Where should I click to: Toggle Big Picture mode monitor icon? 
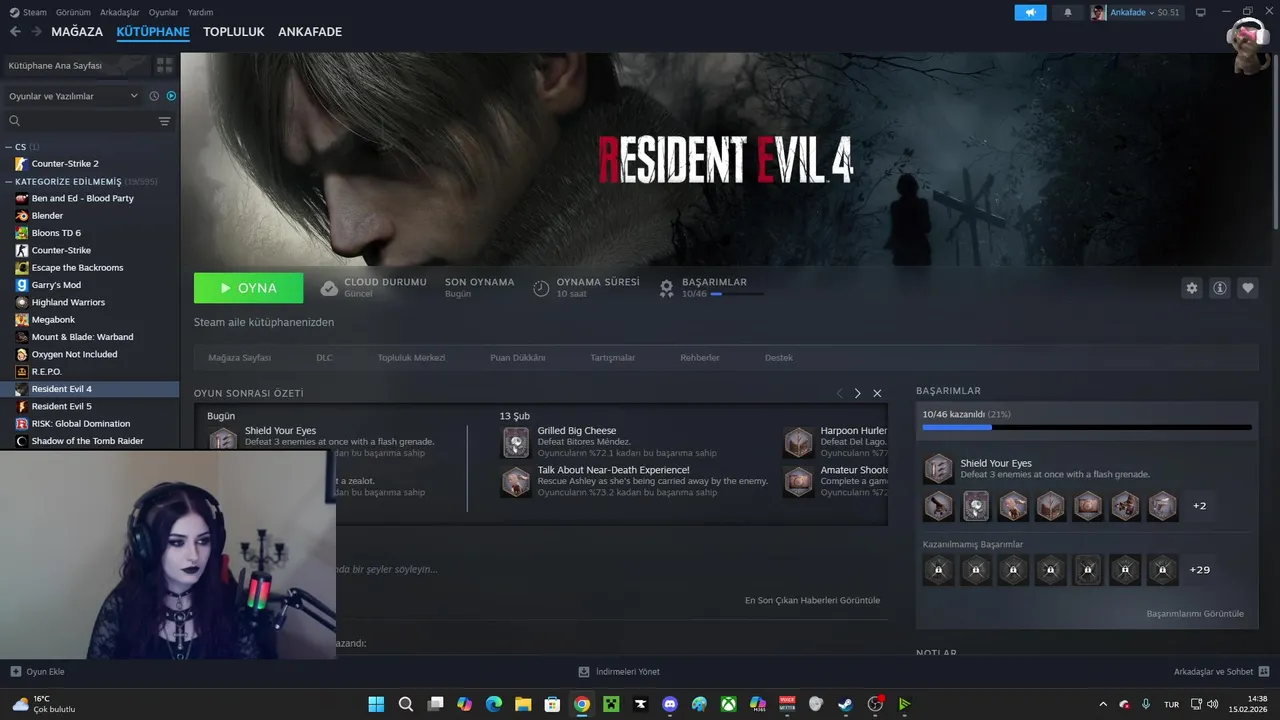(x=1201, y=12)
